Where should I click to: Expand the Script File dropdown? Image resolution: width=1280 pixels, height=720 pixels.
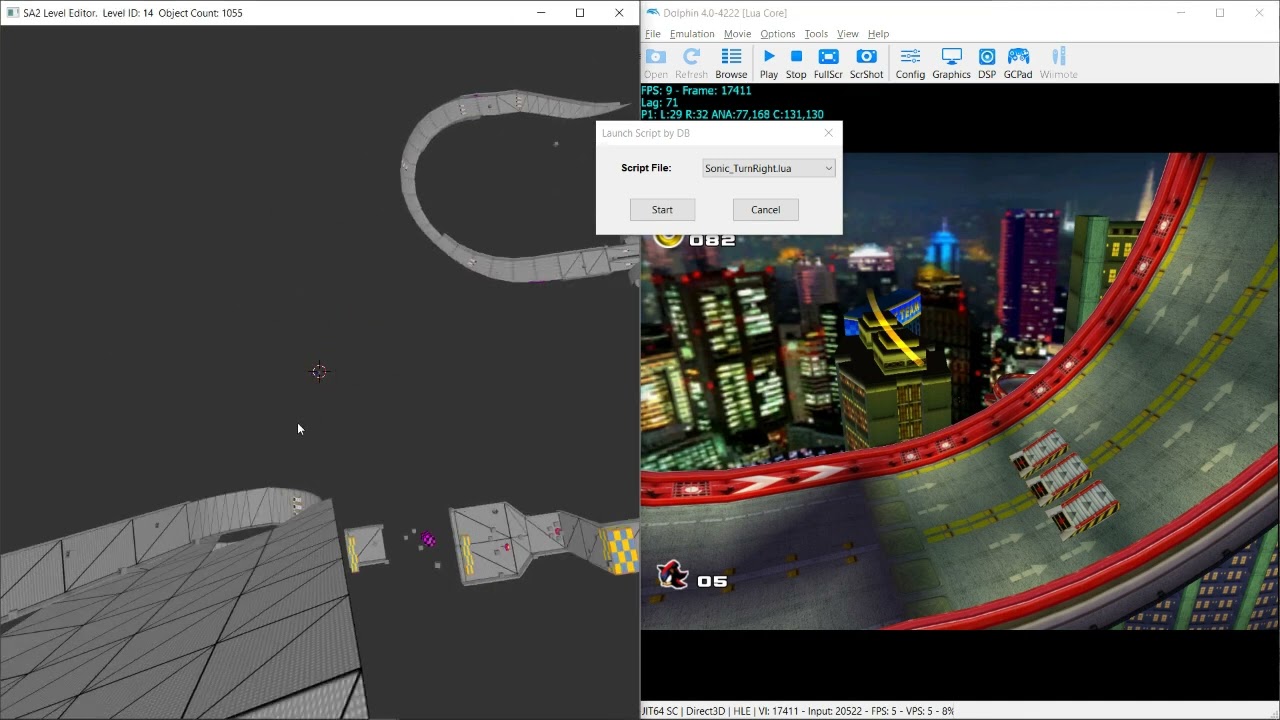pyautogui.click(x=768, y=168)
